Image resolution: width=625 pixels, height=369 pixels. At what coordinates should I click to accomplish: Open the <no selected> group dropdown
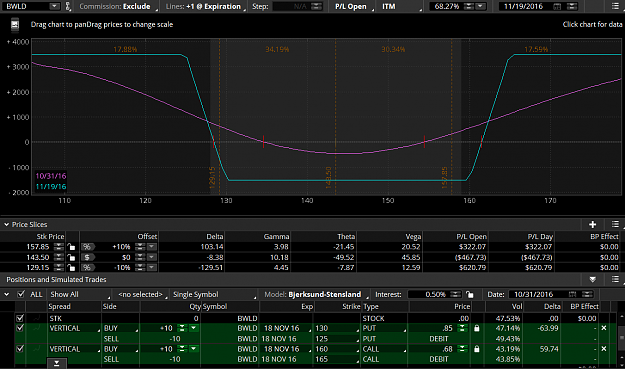click(x=142, y=294)
